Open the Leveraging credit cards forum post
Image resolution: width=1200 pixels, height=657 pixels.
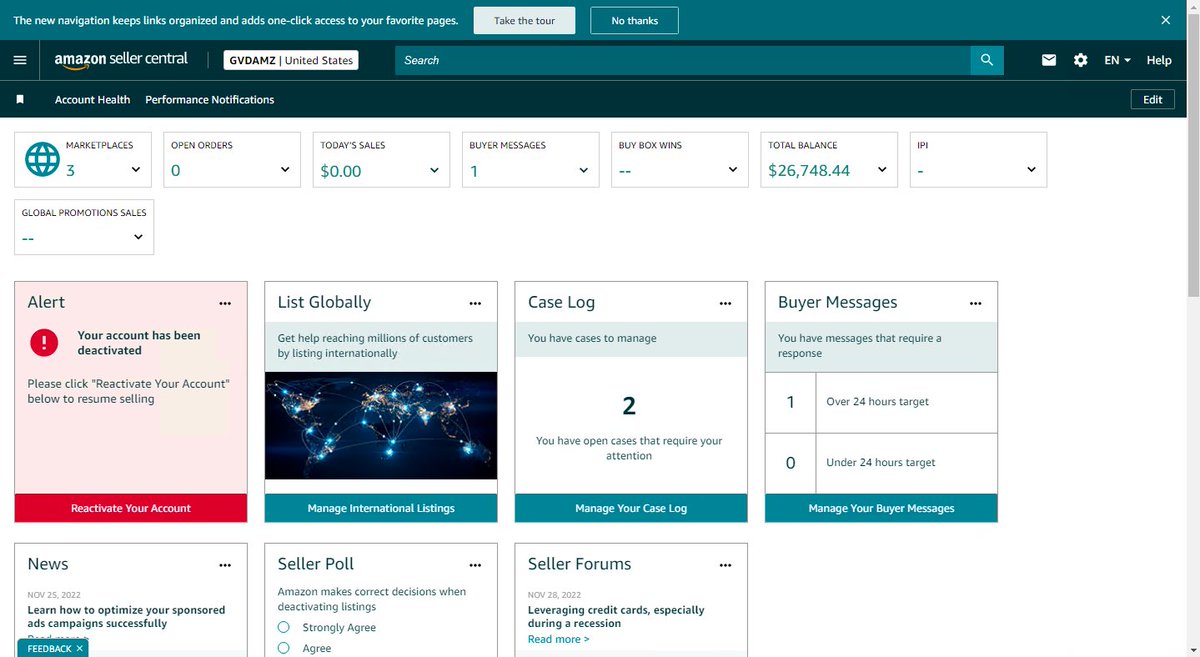pyautogui.click(x=616, y=616)
